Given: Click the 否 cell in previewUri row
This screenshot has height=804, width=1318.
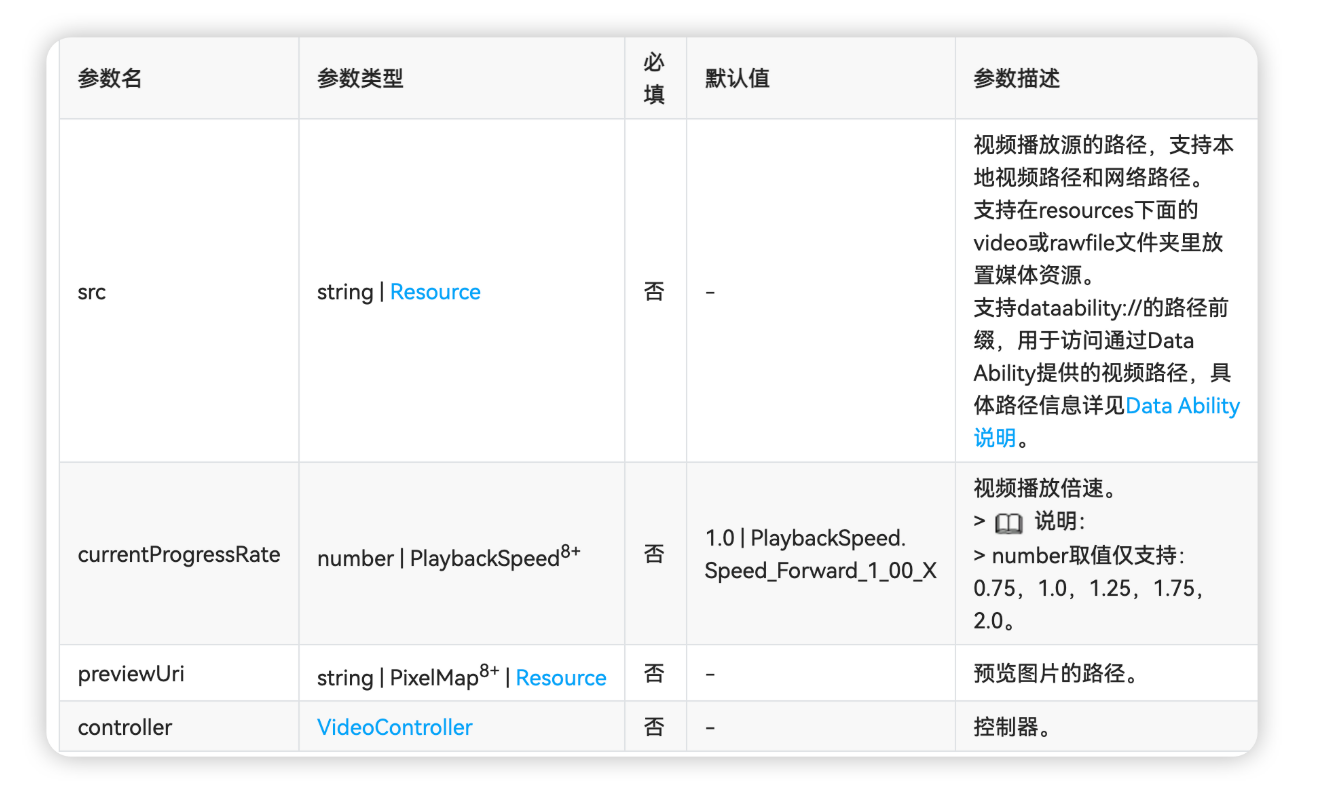Looking at the screenshot, I should [x=654, y=674].
